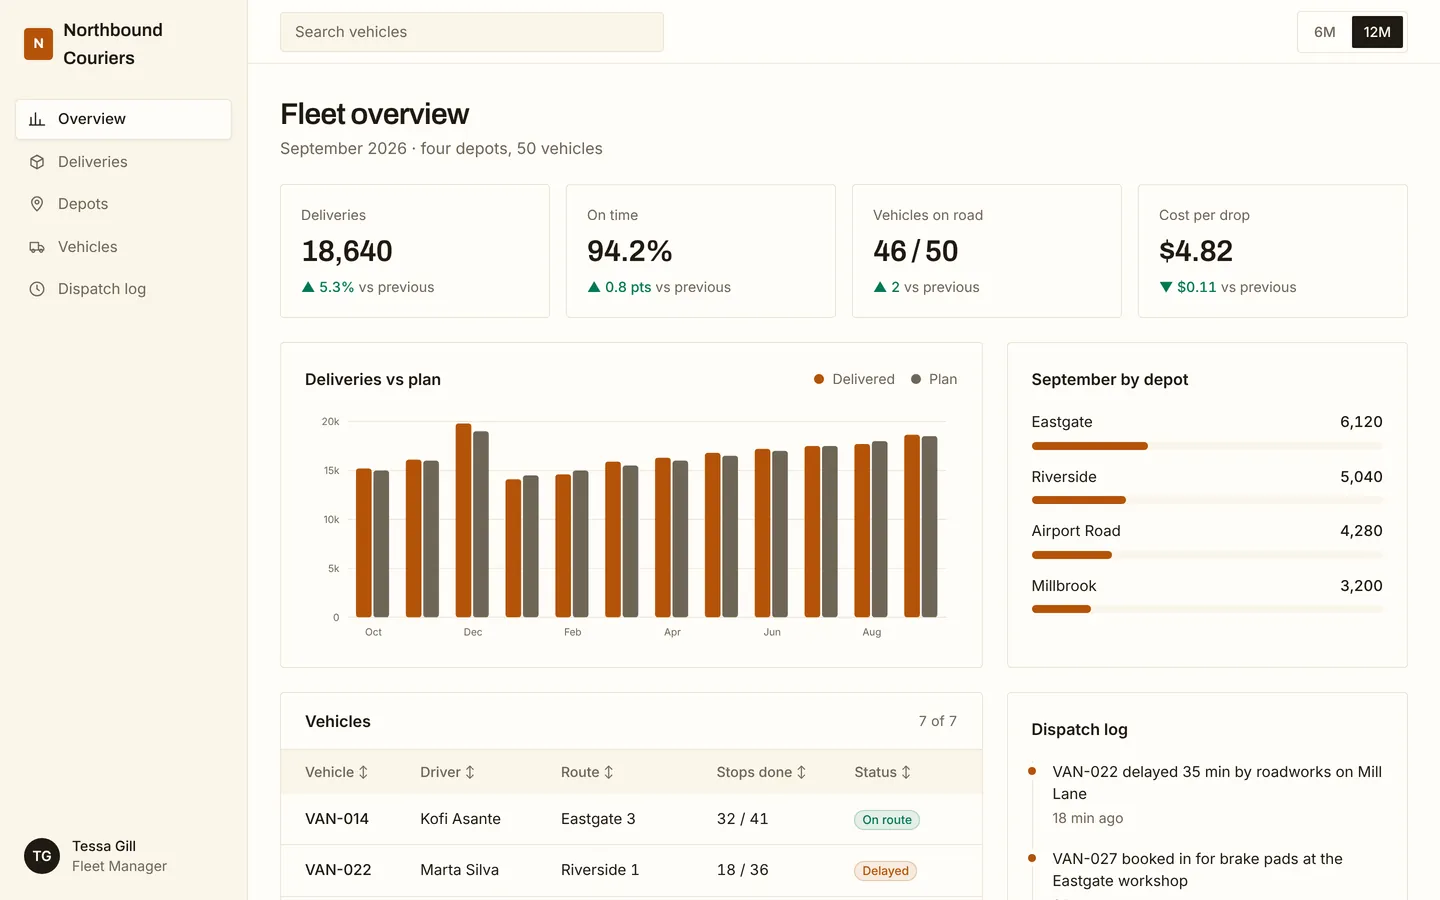Sort table by Vehicle column arrows
Viewport: 1440px width, 900px height.
pos(363,772)
